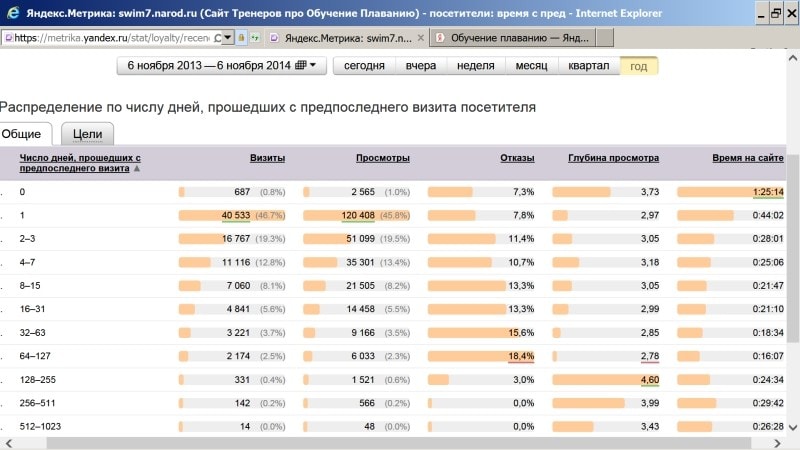This screenshot has height=450, width=800.
Task: Open the Общие tab
Action: (x=24, y=134)
